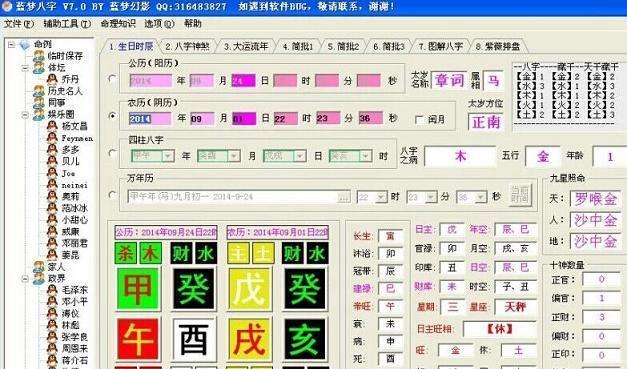Open the 帮助 menu
627x369 pixels.
pos(193,24)
